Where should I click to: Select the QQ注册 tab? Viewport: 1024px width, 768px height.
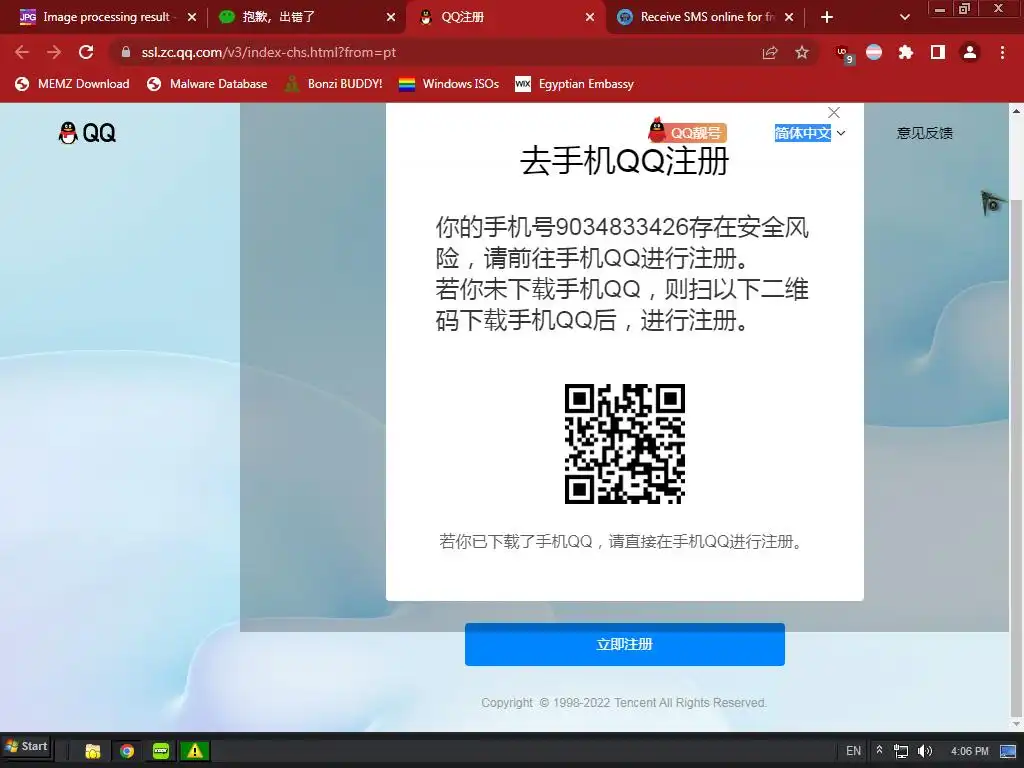pos(507,18)
